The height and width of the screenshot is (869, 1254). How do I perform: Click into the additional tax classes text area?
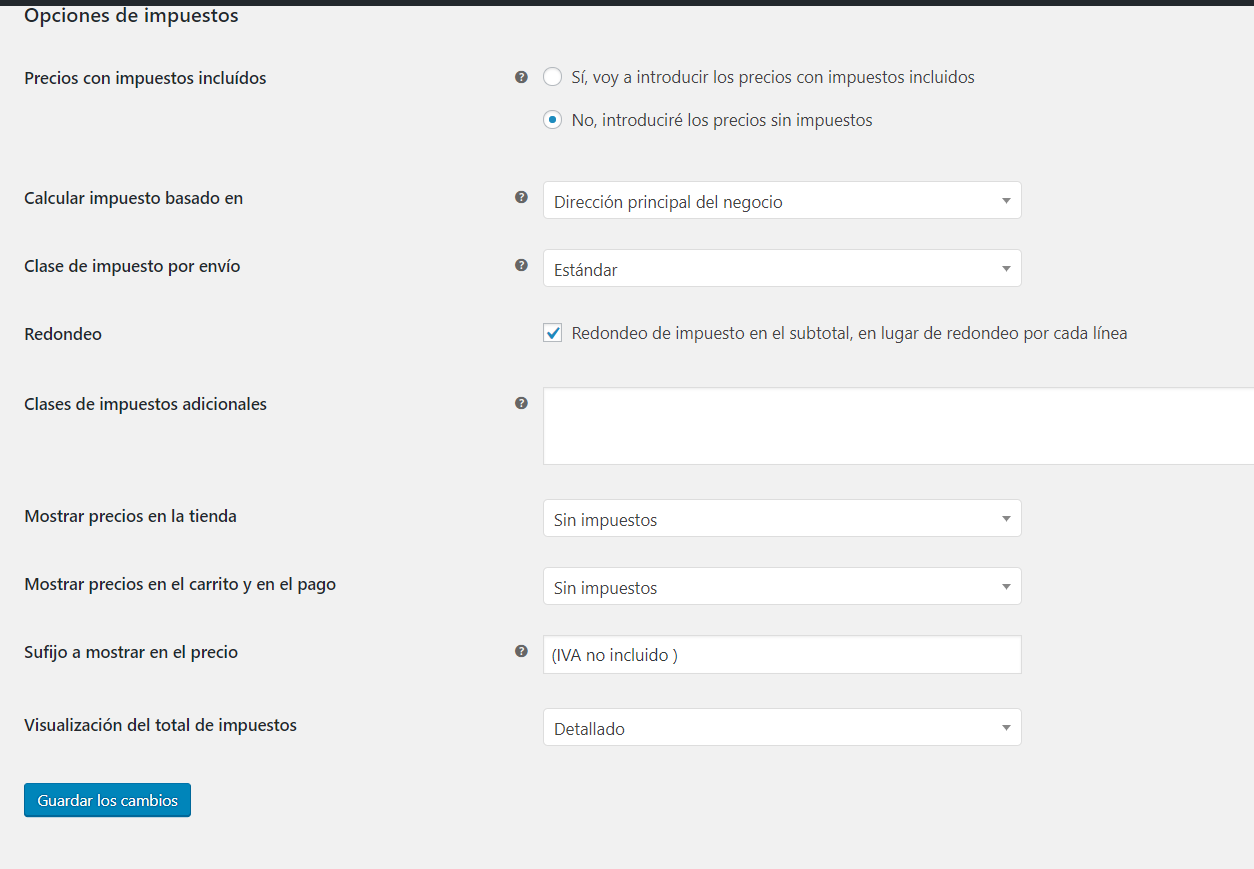898,426
